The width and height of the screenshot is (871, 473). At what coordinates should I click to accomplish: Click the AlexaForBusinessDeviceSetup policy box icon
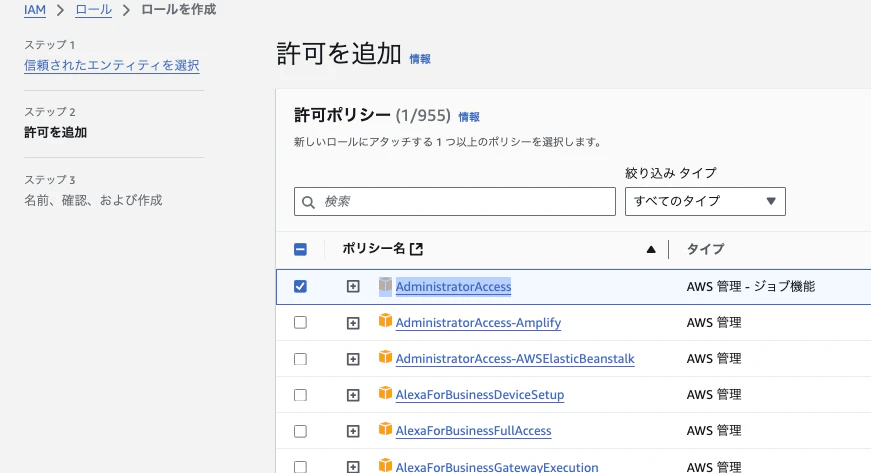[x=386, y=393]
